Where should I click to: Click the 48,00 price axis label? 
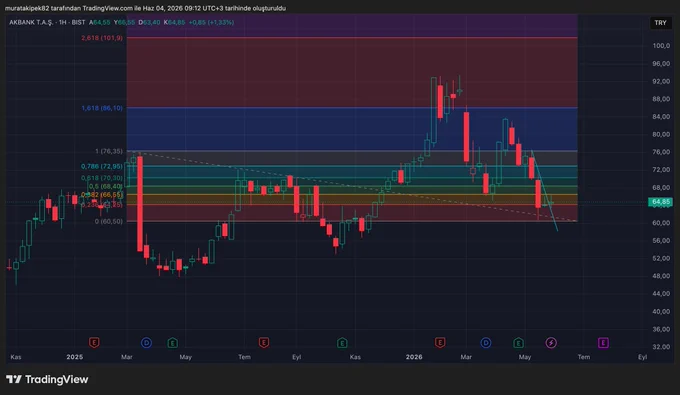(x=661, y=276)
